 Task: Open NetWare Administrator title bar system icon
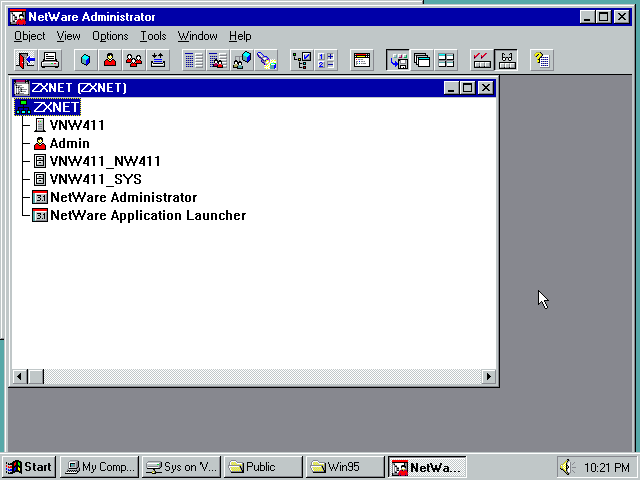pyautogui.click(x=18, y=17)
